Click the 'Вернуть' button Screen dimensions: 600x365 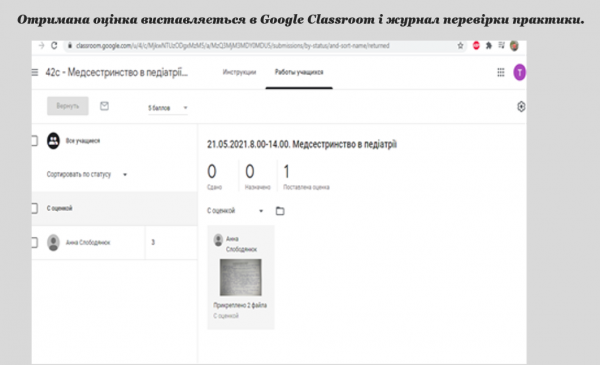point(68,106)
